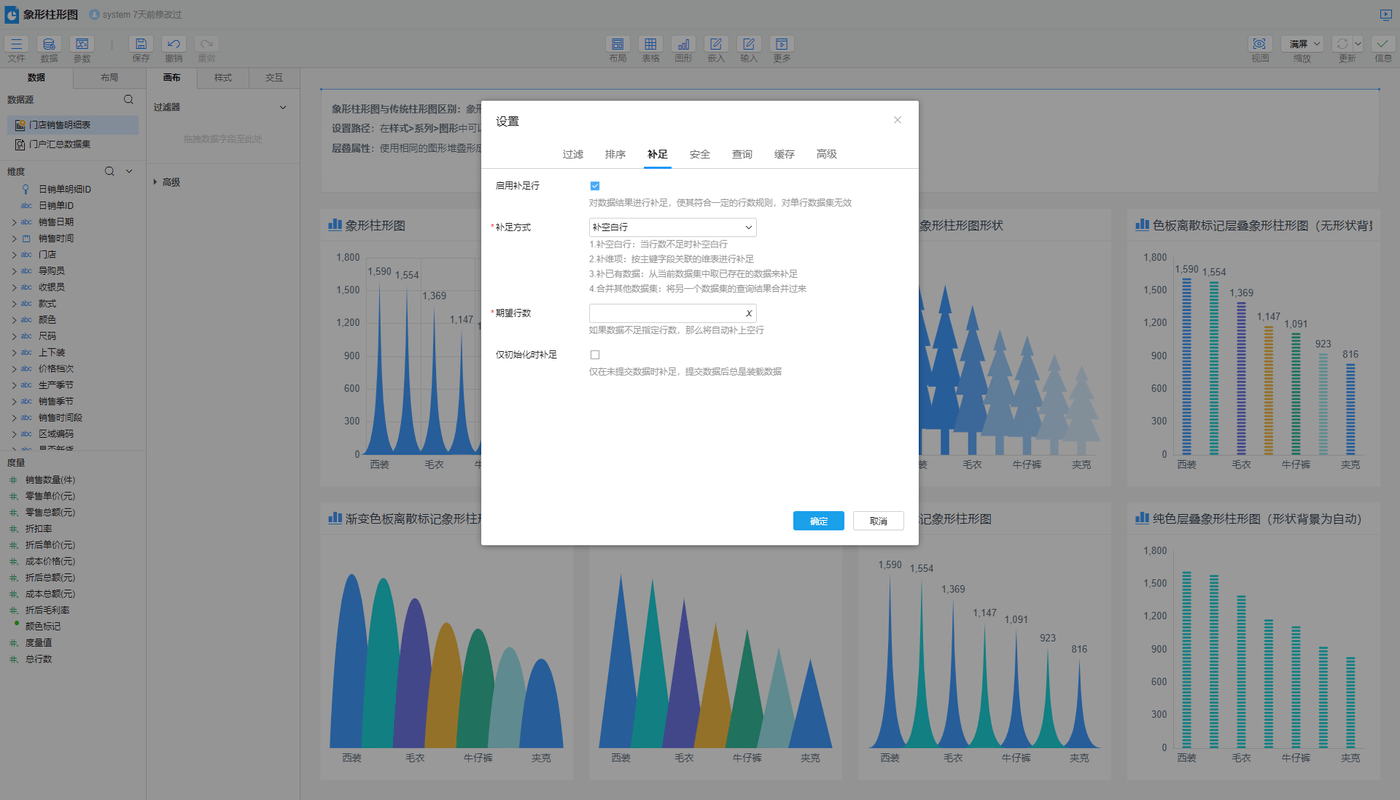Open the 缓存 tab in settings
Image resolution: width=1400 pixels, height=800 pixels.
coord(784,154)
